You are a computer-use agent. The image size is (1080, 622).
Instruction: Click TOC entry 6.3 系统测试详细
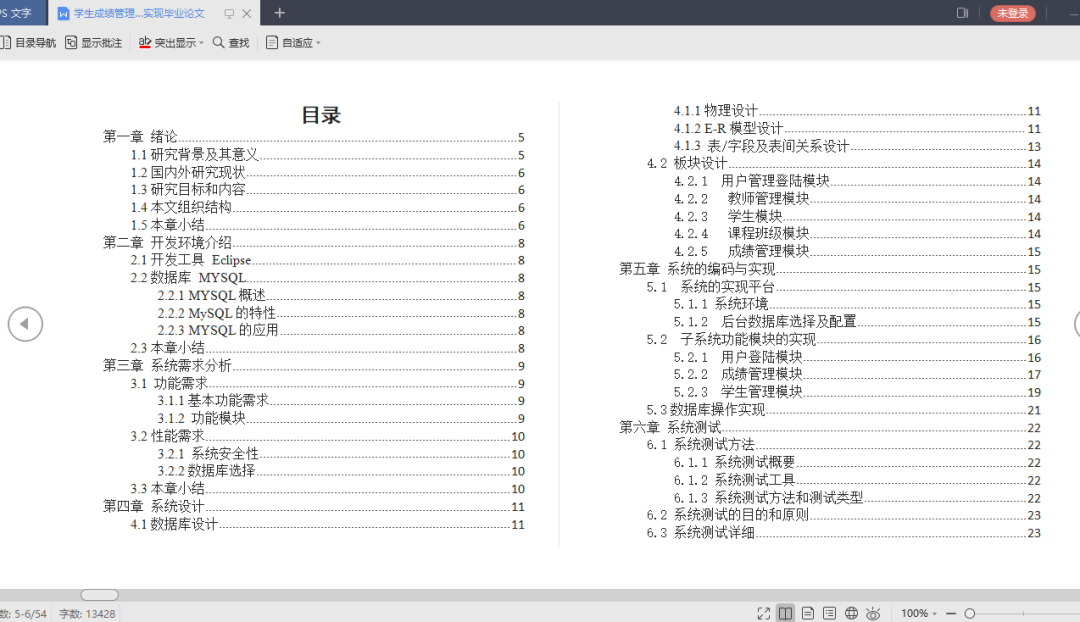point(843,533)
